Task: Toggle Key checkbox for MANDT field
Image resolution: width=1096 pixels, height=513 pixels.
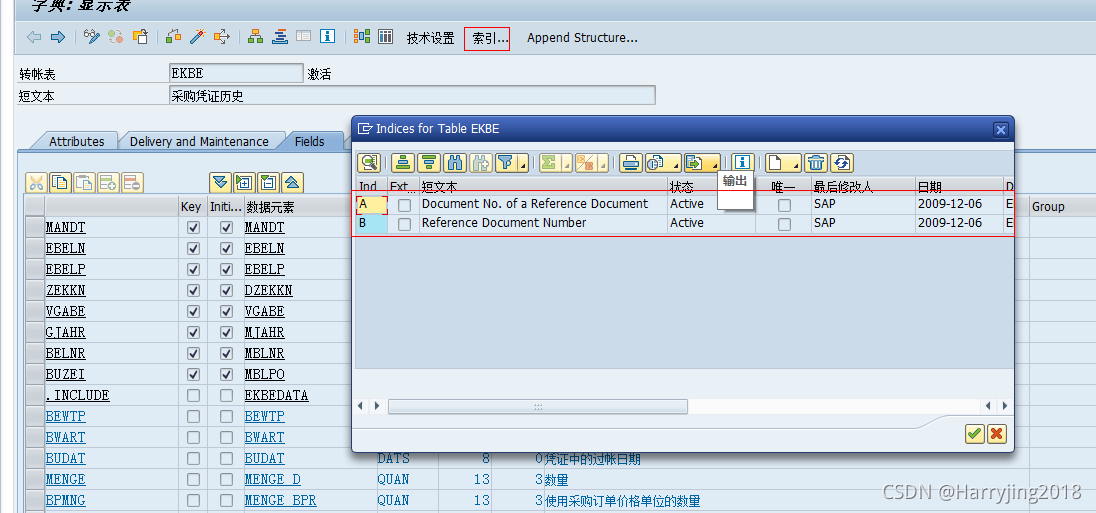Action: pyautogui.click(x=194, y=228)
